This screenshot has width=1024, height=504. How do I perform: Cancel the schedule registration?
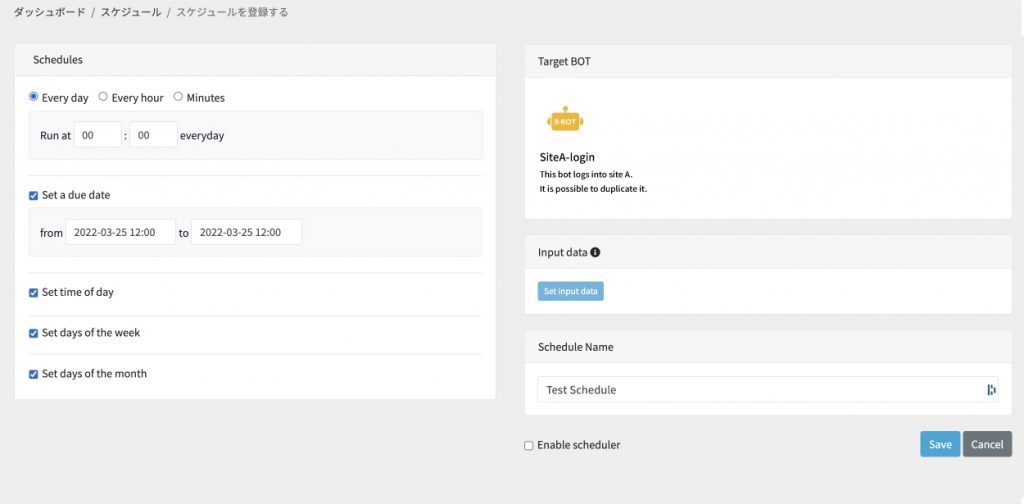click(987, 444)
